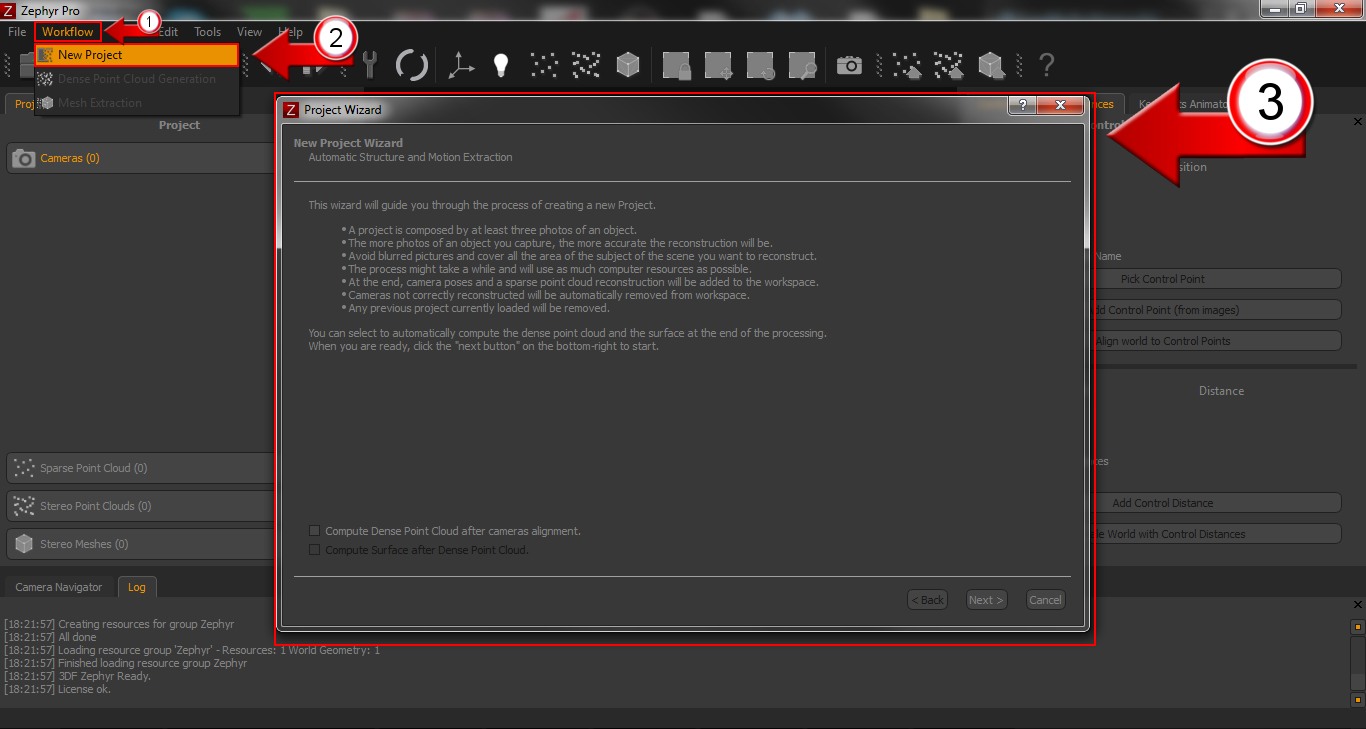Click the selection box with magnifier icon
Screen dimensions: 1366x729
point(802,66)
